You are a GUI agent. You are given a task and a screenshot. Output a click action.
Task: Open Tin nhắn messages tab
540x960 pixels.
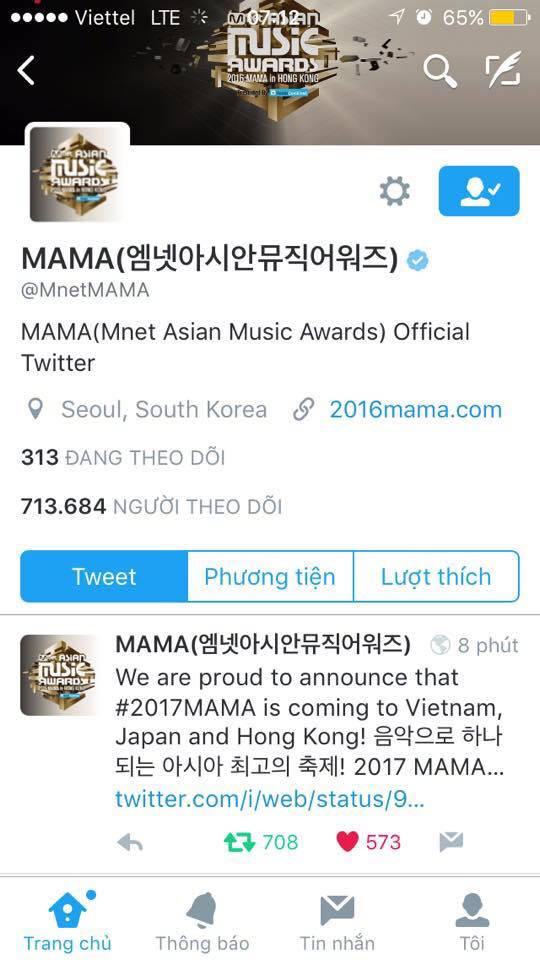click(x=337, y=921)
